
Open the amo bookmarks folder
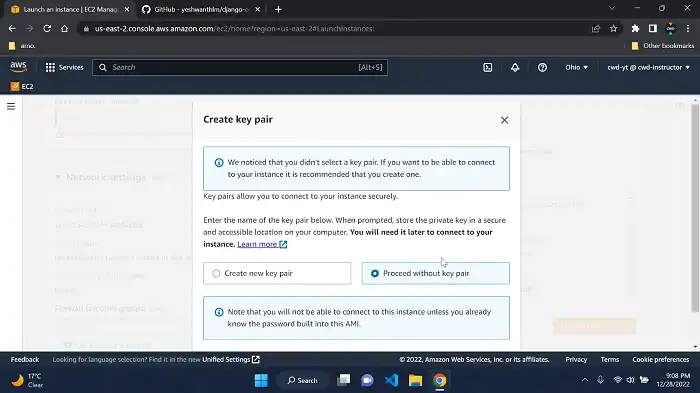tap(22, 46)
